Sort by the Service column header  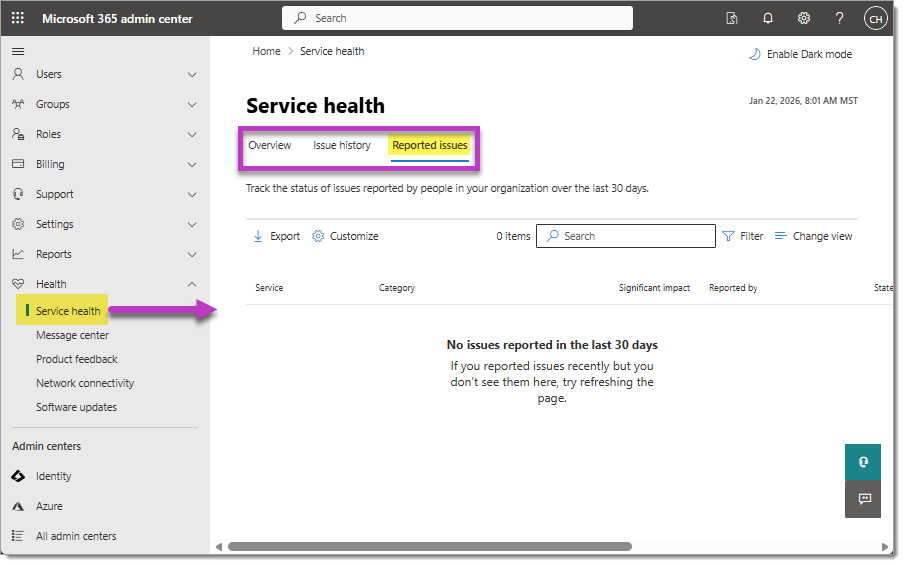click(x=269, y=288)
